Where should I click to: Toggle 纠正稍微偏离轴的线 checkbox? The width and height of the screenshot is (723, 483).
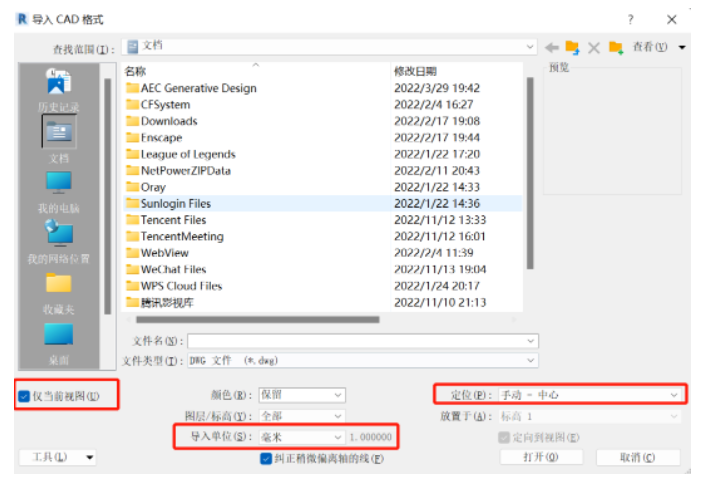tap(266, 459)
